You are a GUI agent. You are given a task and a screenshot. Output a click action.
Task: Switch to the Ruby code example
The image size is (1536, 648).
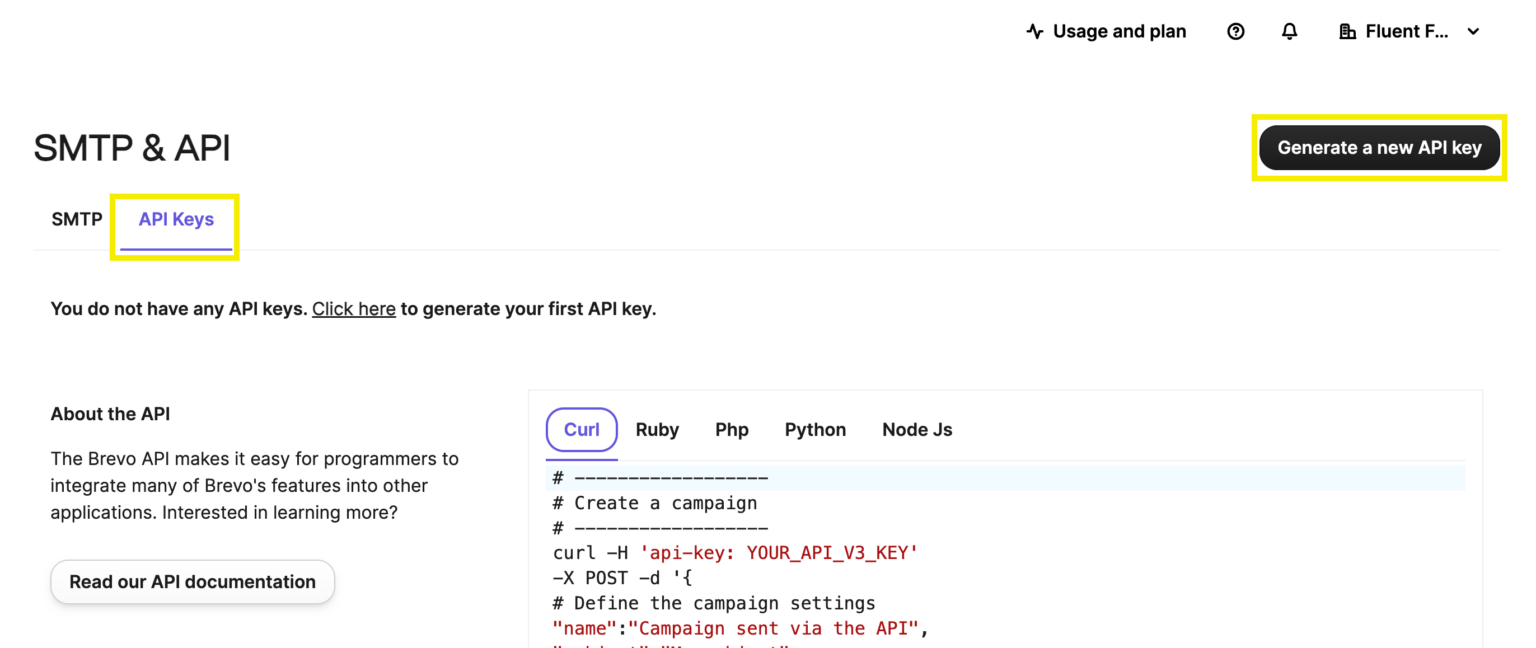pyautogui.click(x=657, y=429)
